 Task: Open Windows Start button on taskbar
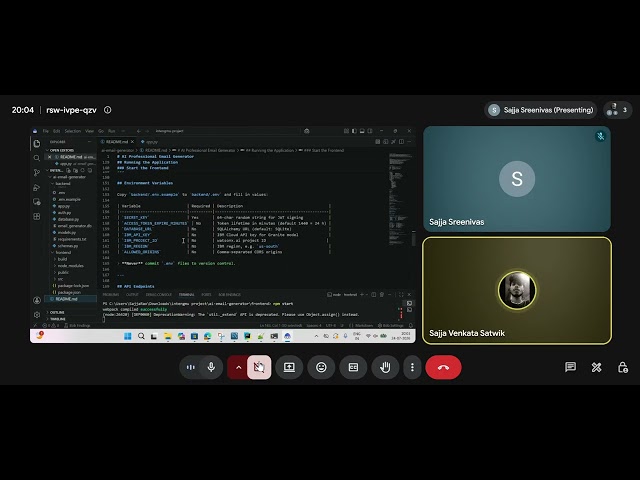(128, 336)
